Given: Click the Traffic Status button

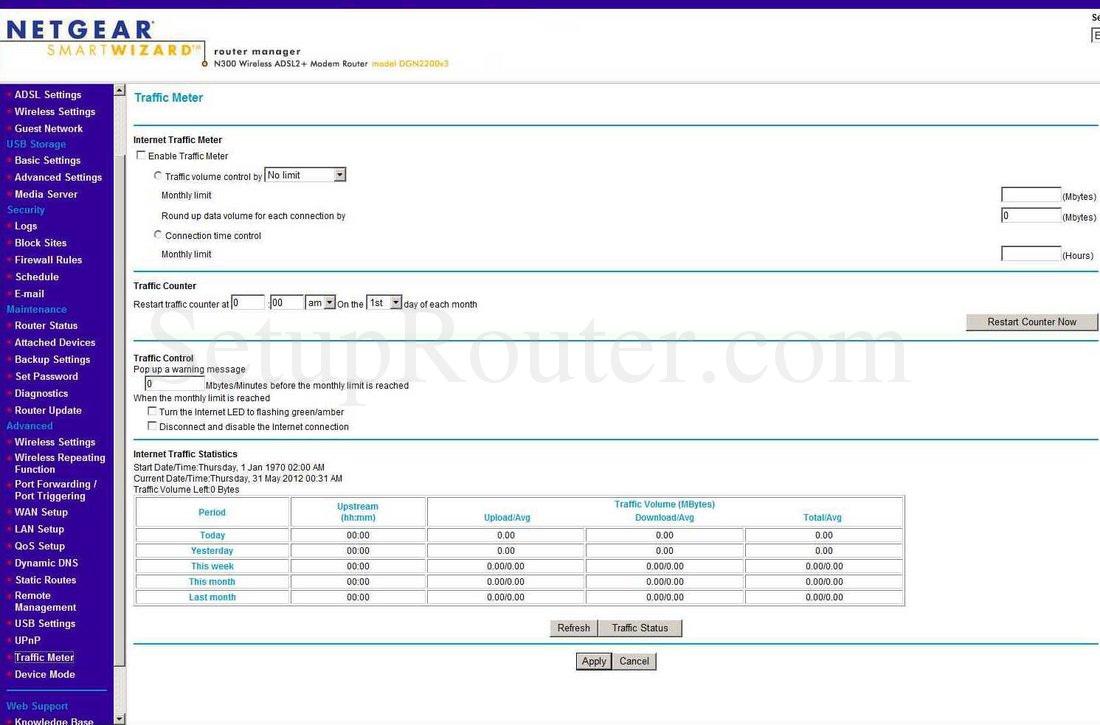Looking at the screenshot, I should tap(640, 627).
